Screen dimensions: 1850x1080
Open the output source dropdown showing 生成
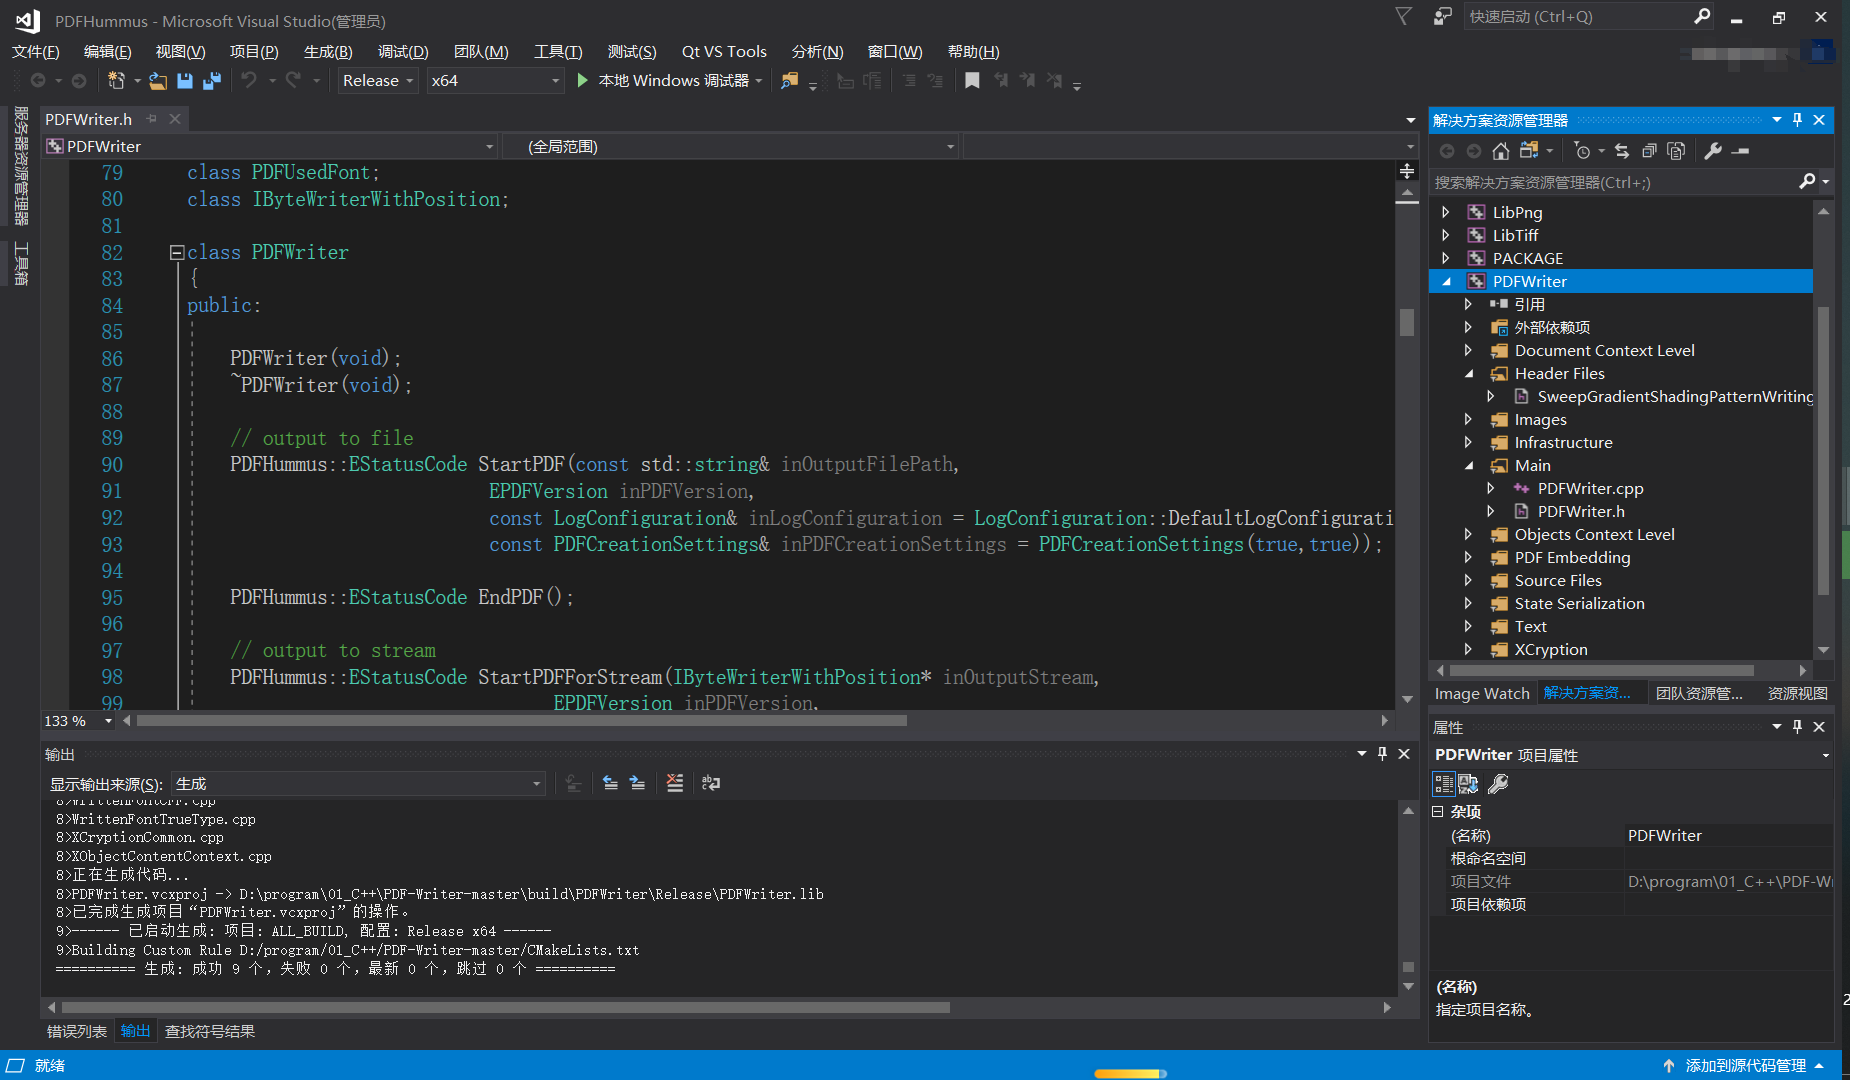pyautogui.click(x=358, y=783)
